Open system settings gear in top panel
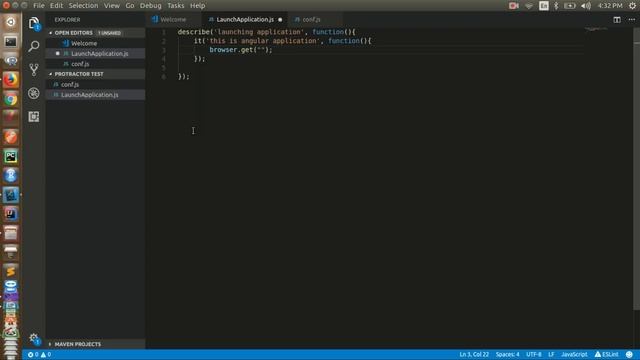This screenshot has width=640, height=360. pos(632,6)
